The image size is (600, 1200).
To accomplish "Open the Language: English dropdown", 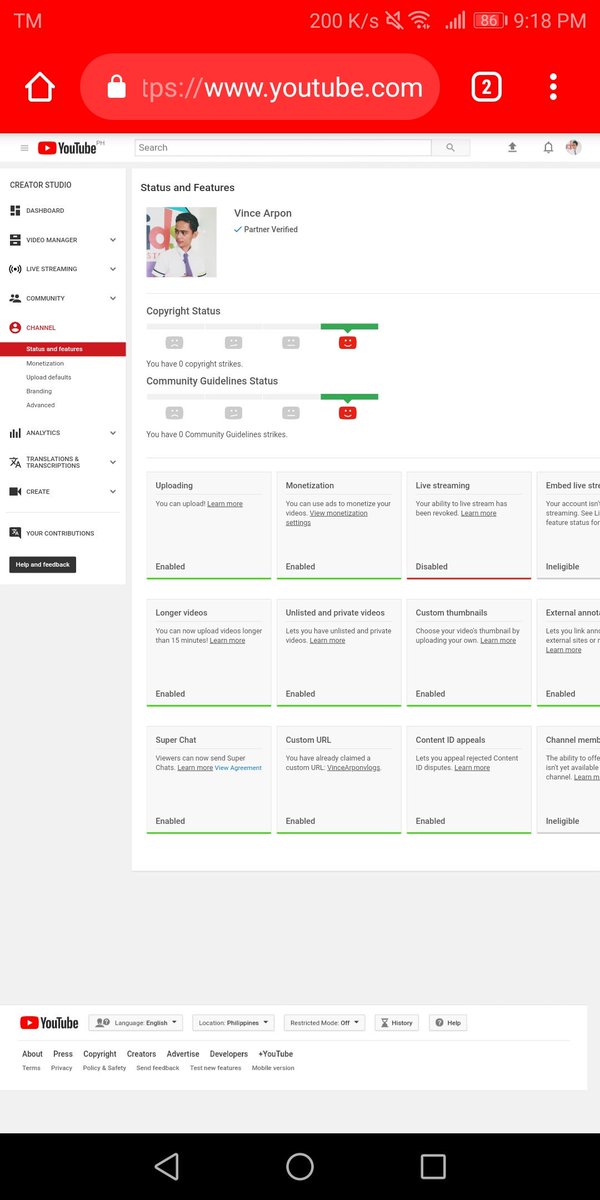I will click(135, 1023).
